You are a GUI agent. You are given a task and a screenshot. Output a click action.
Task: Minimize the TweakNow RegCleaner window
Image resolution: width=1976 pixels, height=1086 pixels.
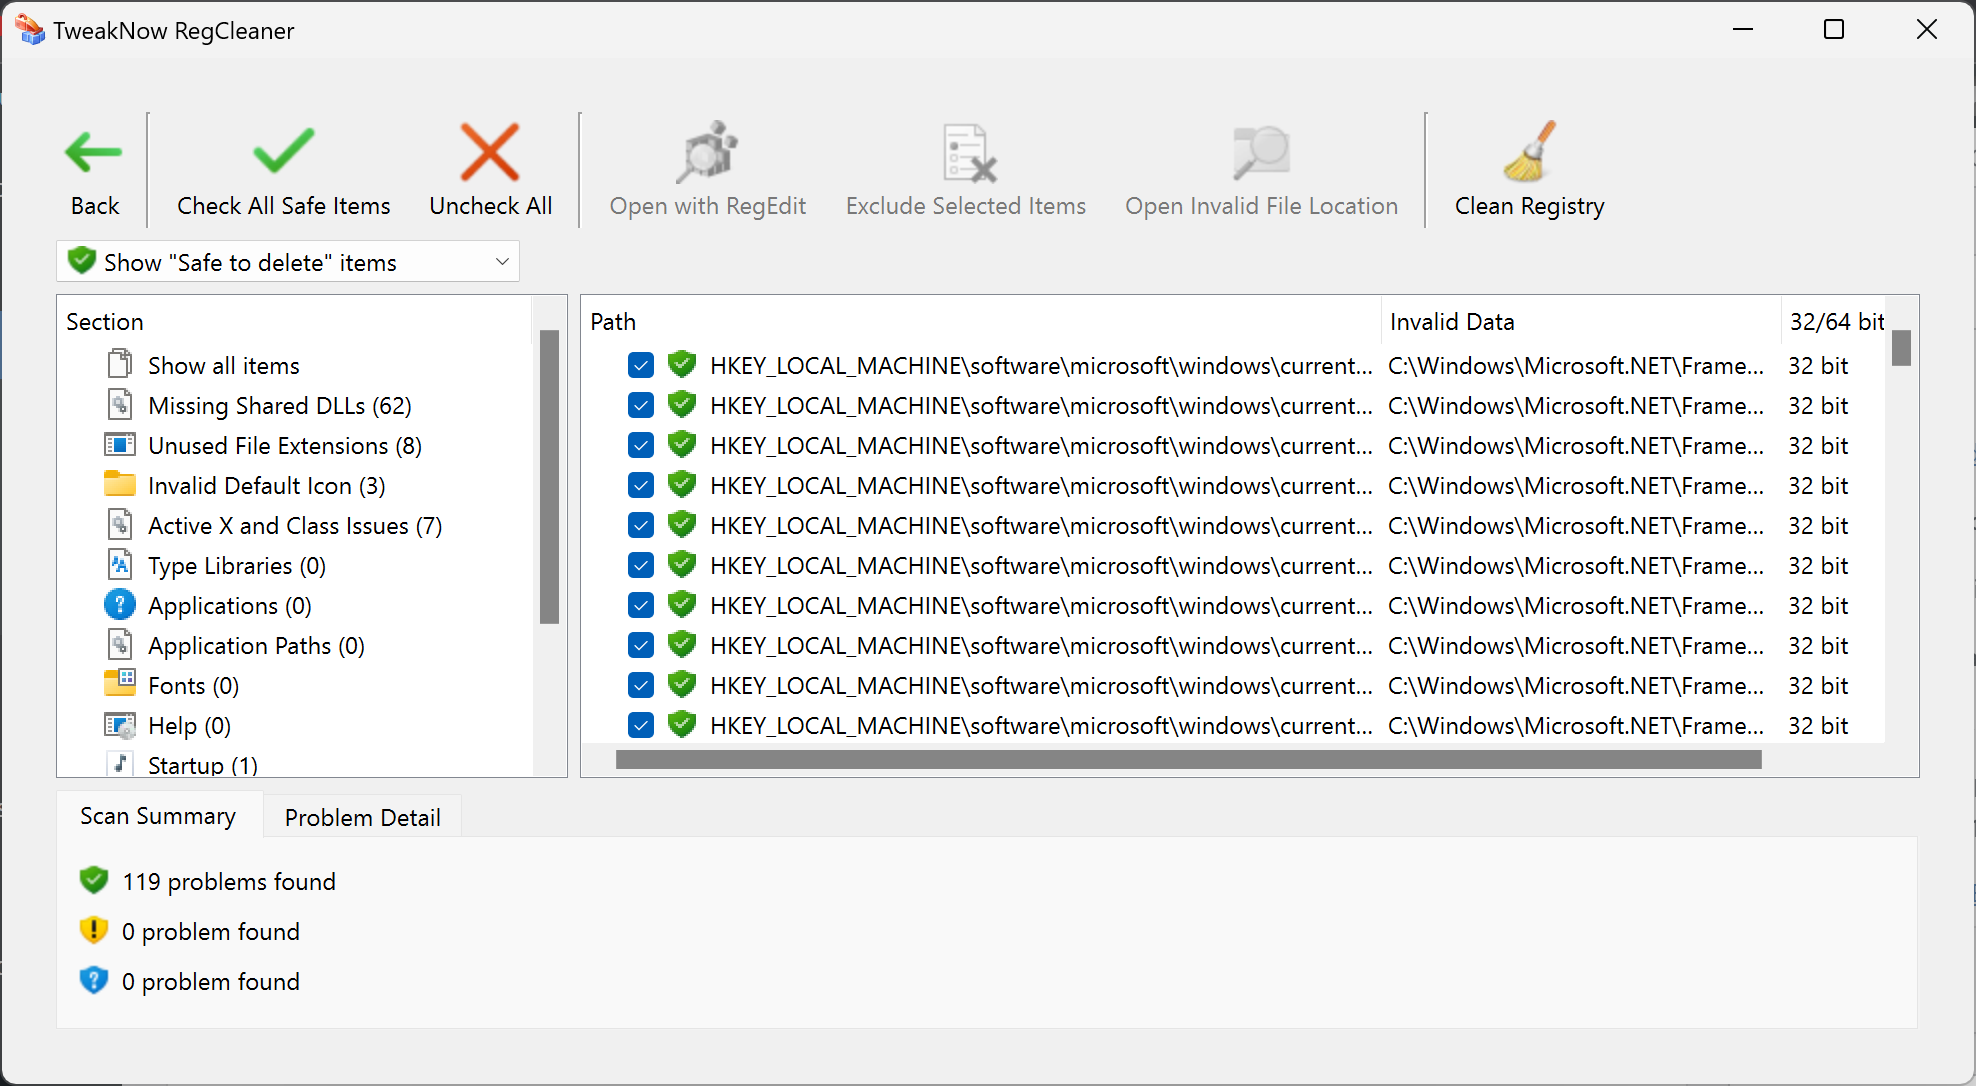[x=1743, y=30]
